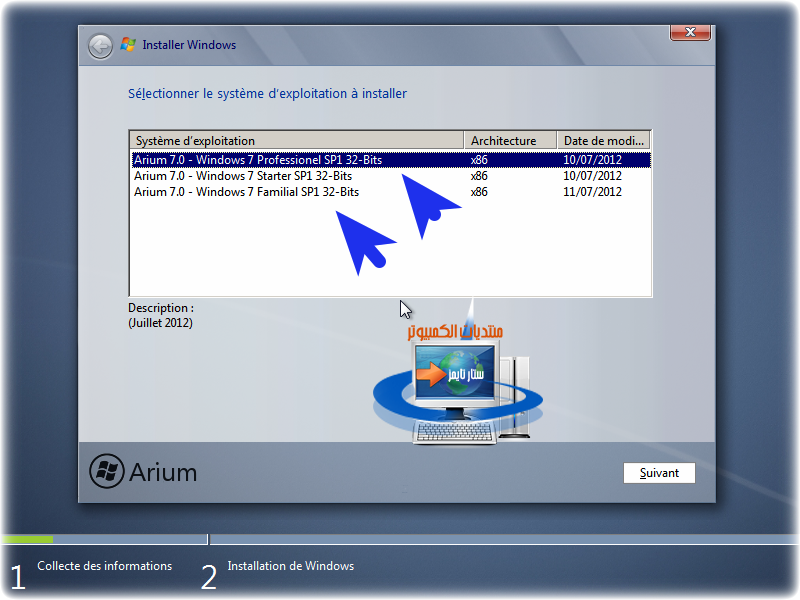
Task: Sort by Architecture column header
Action: click(x=510, y=140)
